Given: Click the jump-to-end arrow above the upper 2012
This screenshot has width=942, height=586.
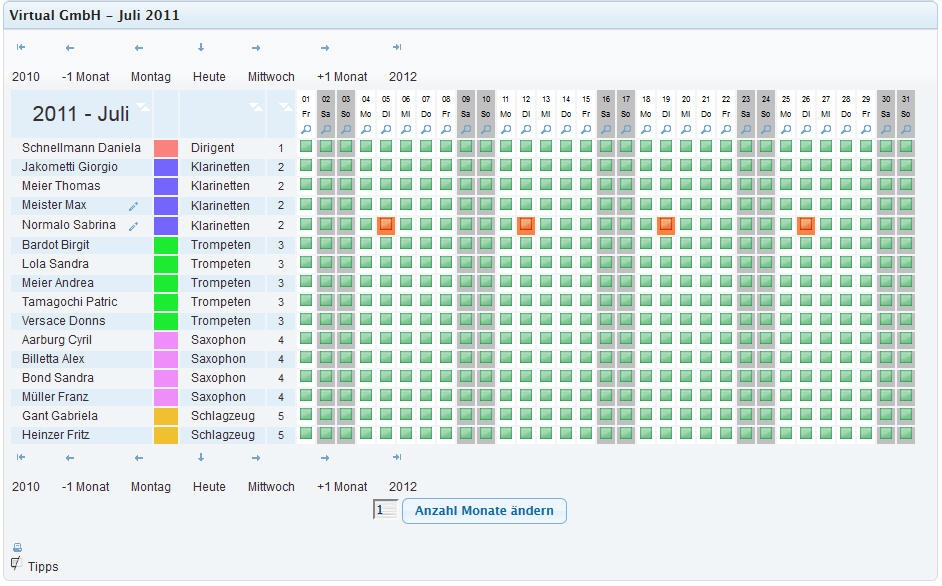Looking at the screenshot, I should tap(397, 47).
